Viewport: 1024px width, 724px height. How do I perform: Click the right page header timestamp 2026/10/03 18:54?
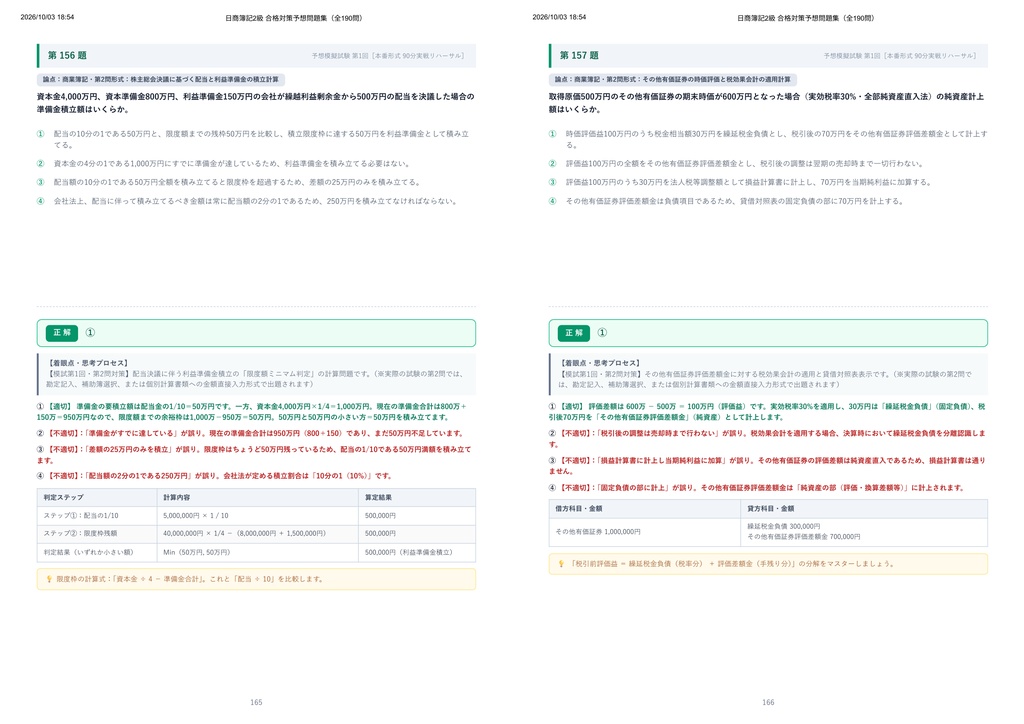coord(559,18)
